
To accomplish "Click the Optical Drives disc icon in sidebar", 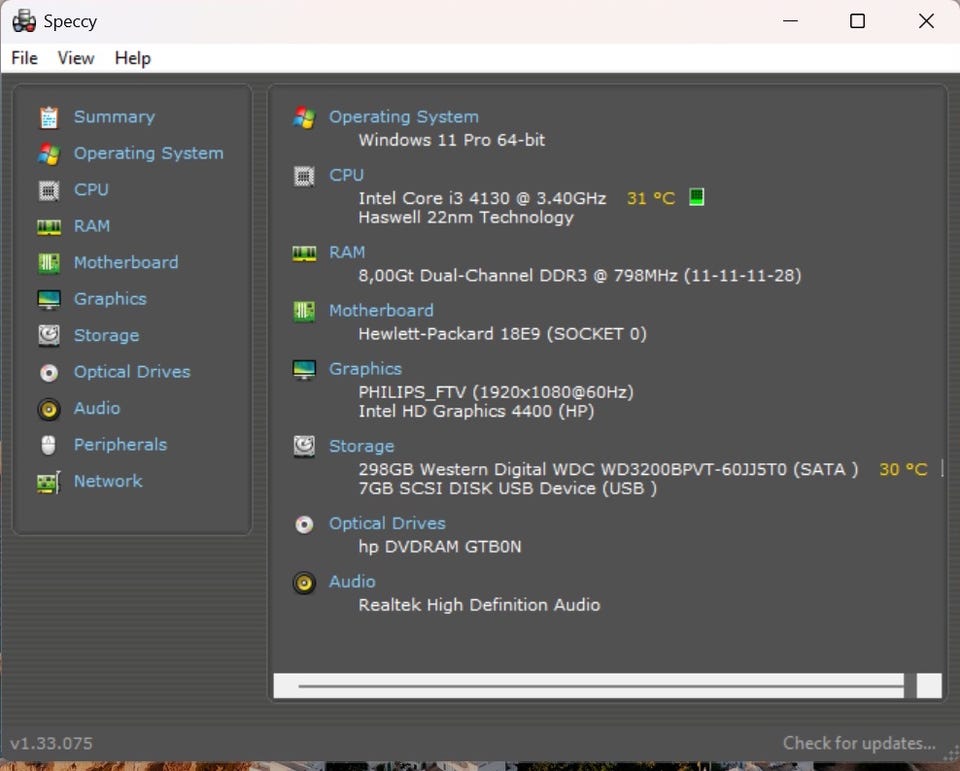I will (49, 372).
